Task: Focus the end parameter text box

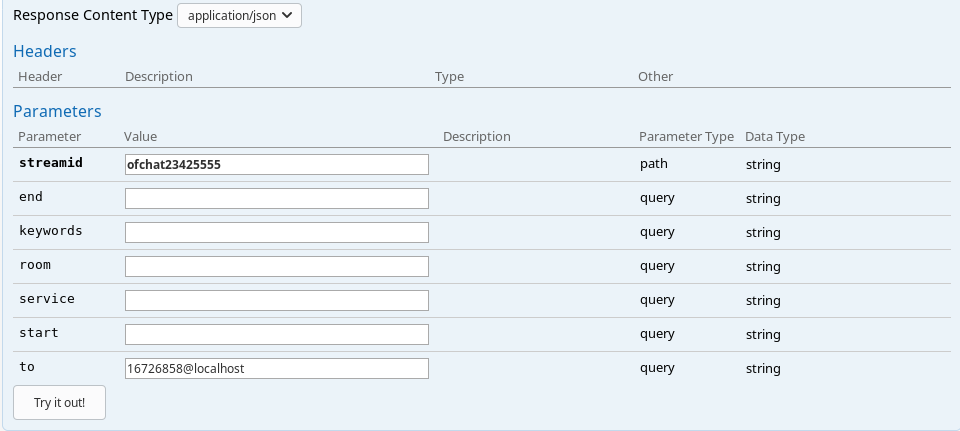Action: pos(276,198)
